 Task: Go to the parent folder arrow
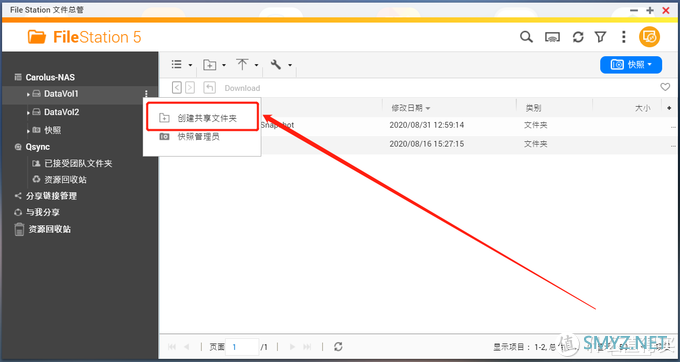click(x=209, y=88)
